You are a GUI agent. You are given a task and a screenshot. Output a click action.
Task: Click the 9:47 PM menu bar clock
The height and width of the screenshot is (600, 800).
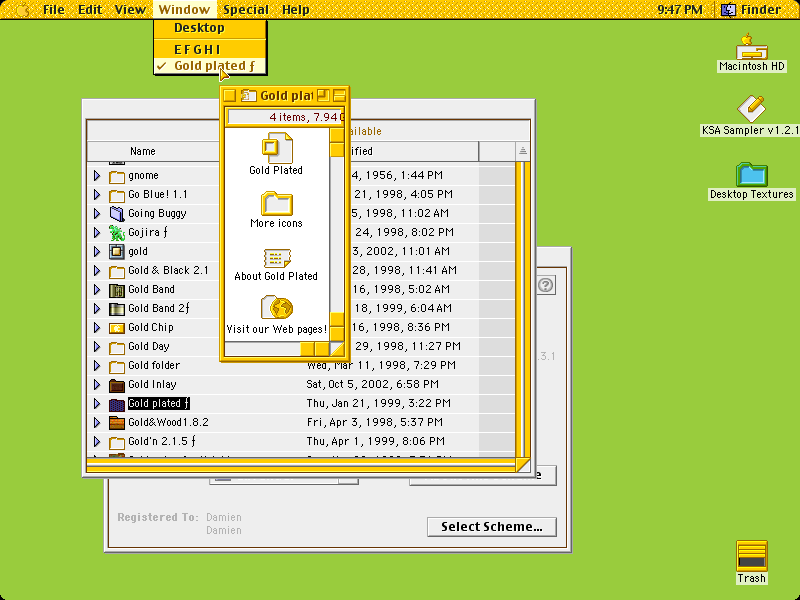click(680, 10)
